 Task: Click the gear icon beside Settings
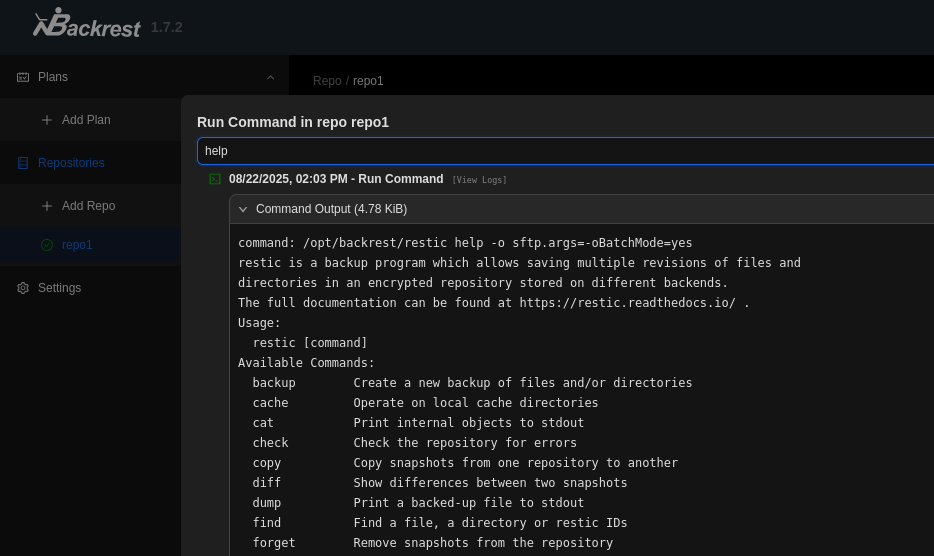tap(23, 288)
